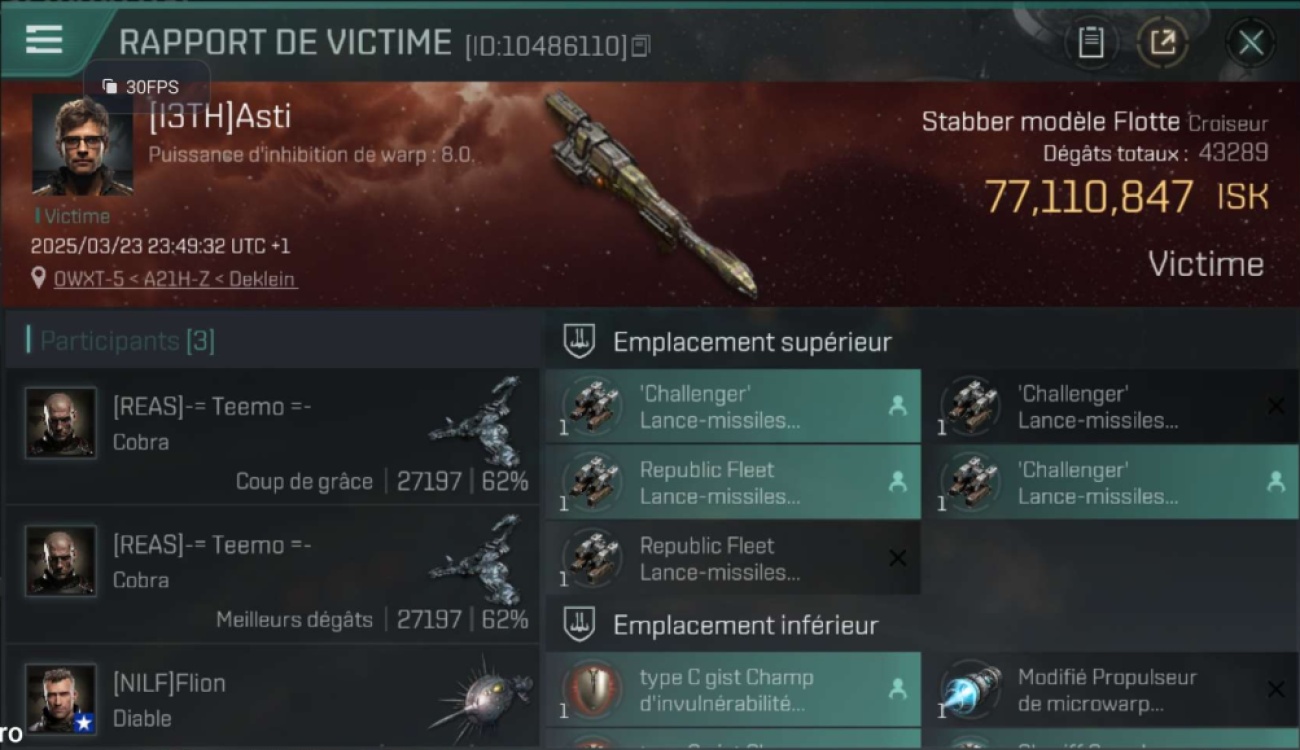Open the clipboard report icon
Viewport: 1300px width, 750px height.
[1091, 42]
